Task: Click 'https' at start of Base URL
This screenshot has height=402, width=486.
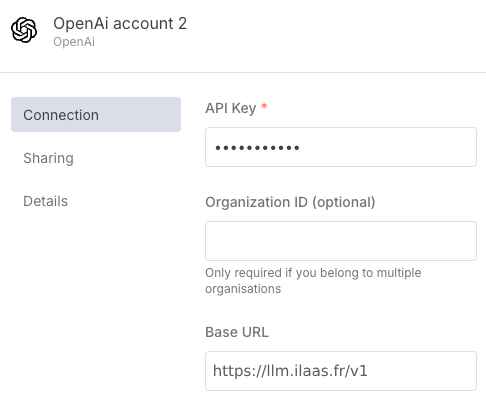Action: 230,371
